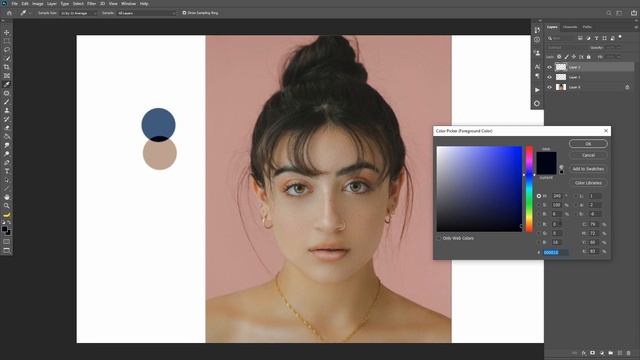Open the Window menu
The width and height of the screenshot is (640, 360).
[x=129, y=4]
